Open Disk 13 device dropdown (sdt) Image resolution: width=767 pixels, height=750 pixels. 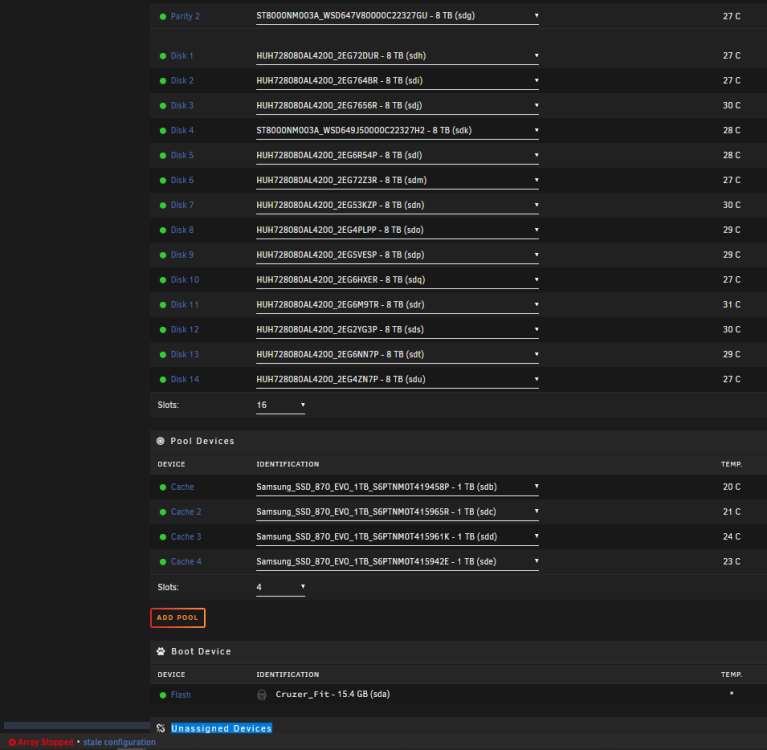[x=397, y=355]
